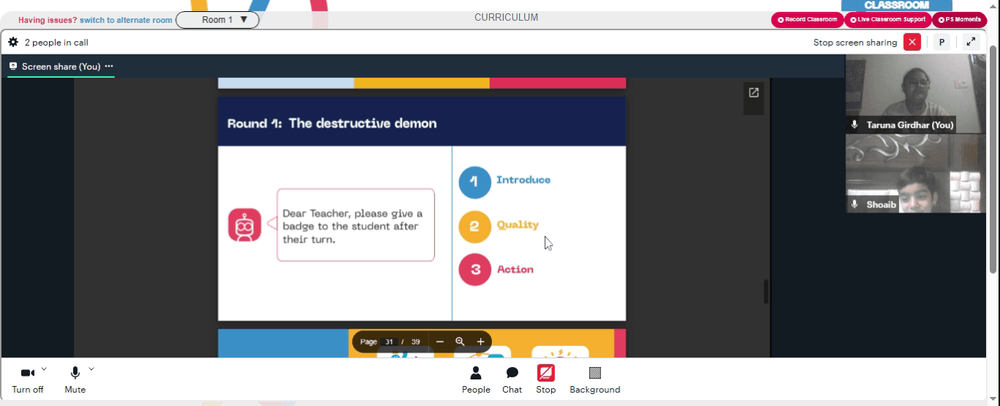Open the Chat panel
Image resolution: width=1000 pixels, height=406 pixels.
tap(511, 380)
